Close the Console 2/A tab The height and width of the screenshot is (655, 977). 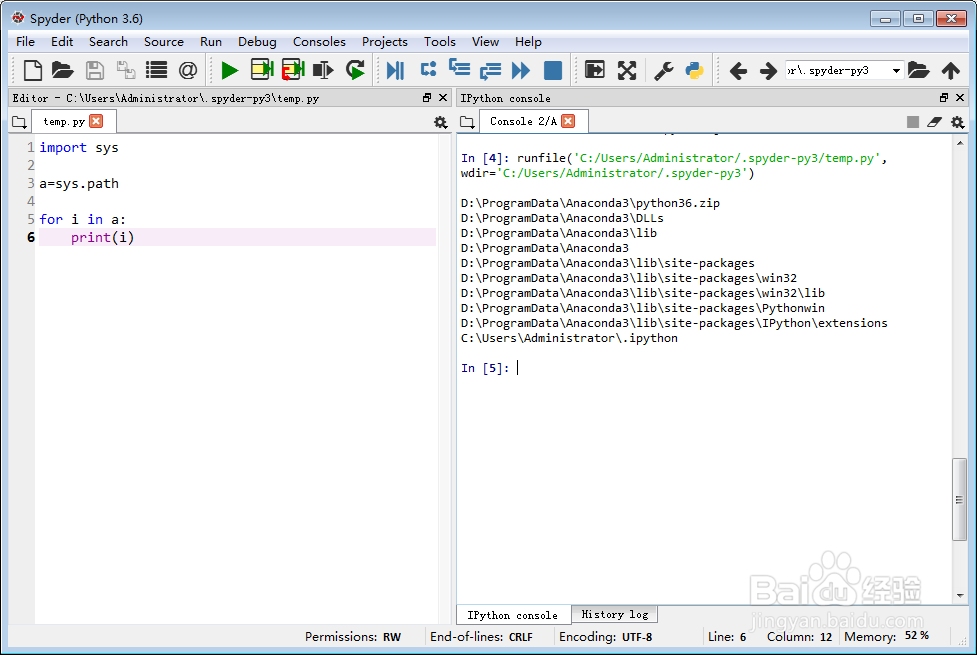pyautogui.click(x=568, y=121)
